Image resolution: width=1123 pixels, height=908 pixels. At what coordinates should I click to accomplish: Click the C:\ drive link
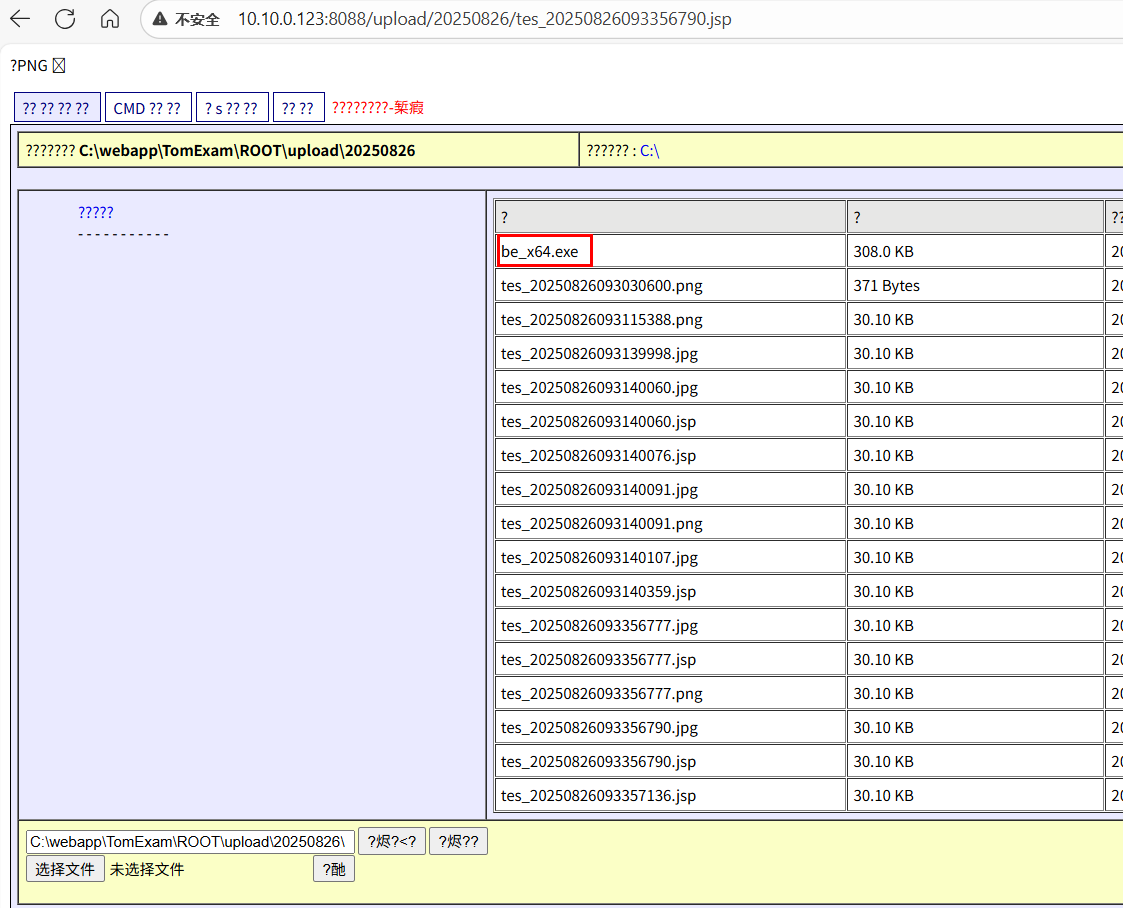pos(649,151)
